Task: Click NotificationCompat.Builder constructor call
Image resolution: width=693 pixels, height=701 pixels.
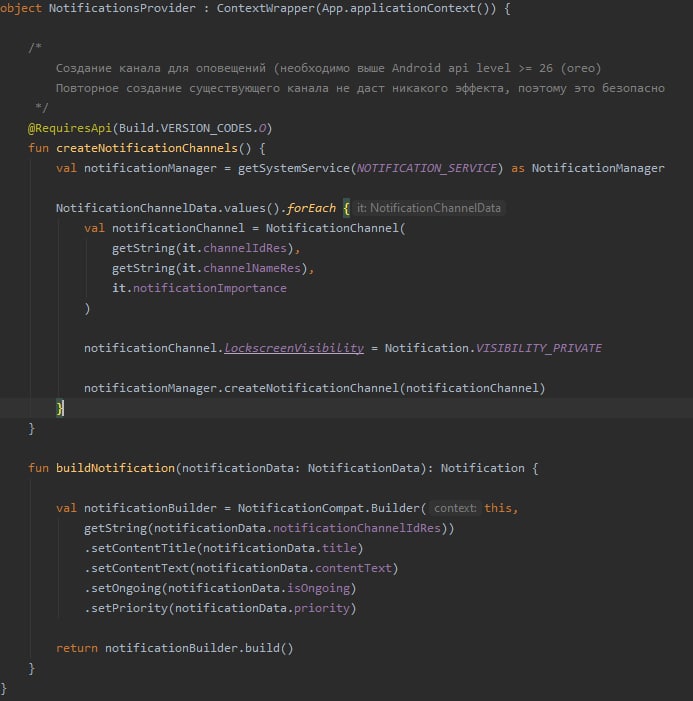Action: tap(329, 508)
